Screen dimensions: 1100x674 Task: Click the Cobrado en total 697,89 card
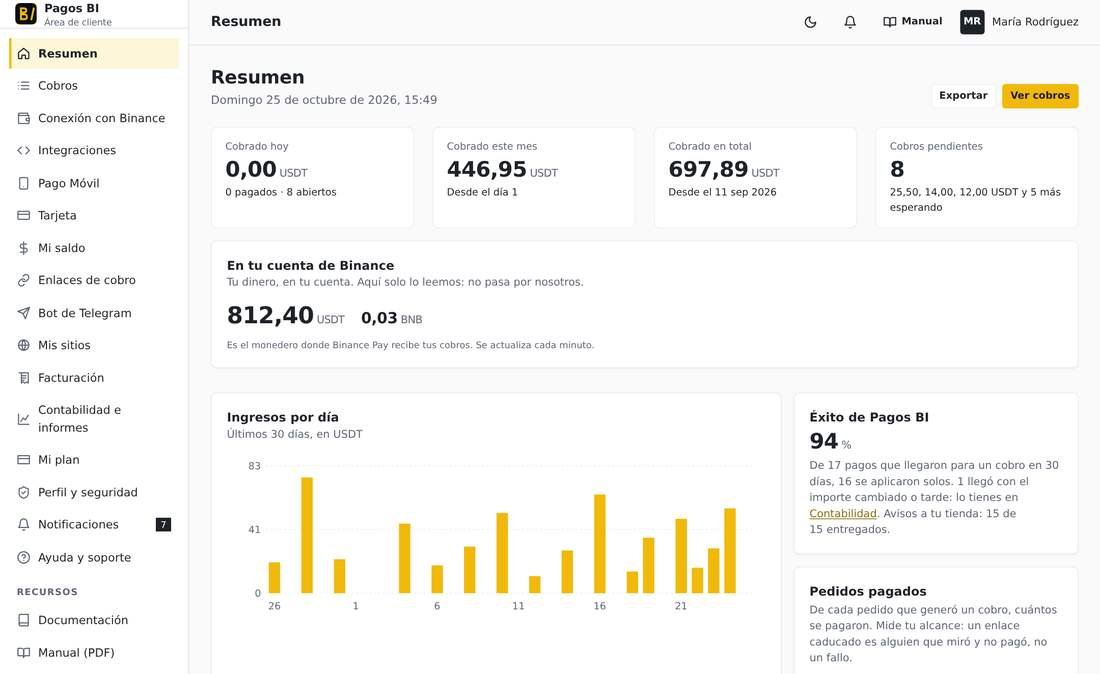click(x=755, y=177)
